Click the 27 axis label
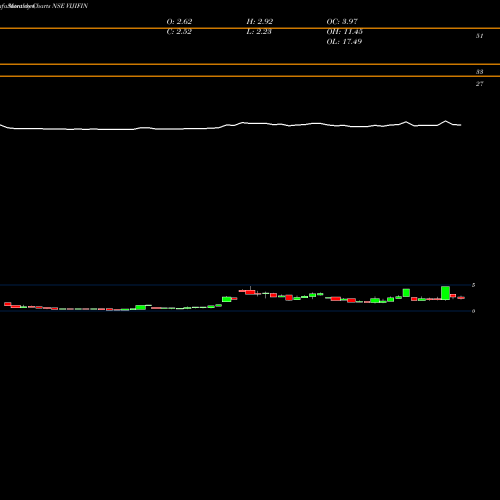 coord(479,84)
